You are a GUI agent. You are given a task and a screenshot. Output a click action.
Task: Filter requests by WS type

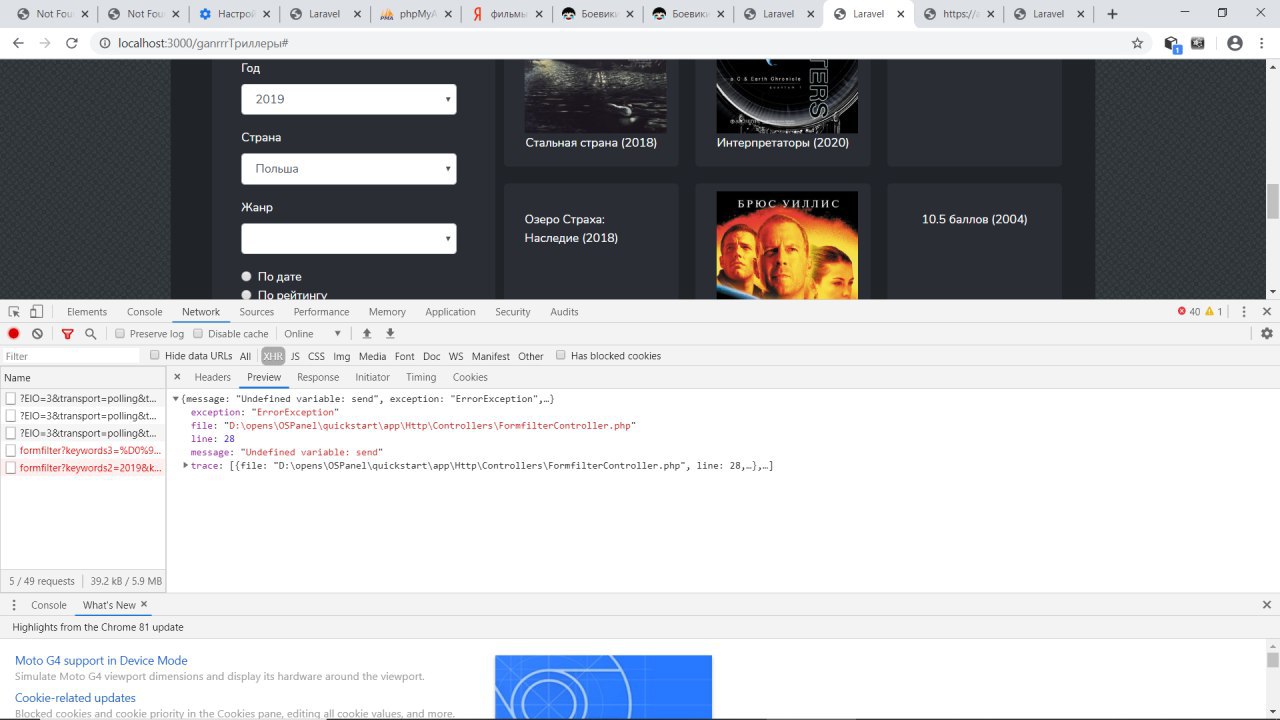point(456,356)
